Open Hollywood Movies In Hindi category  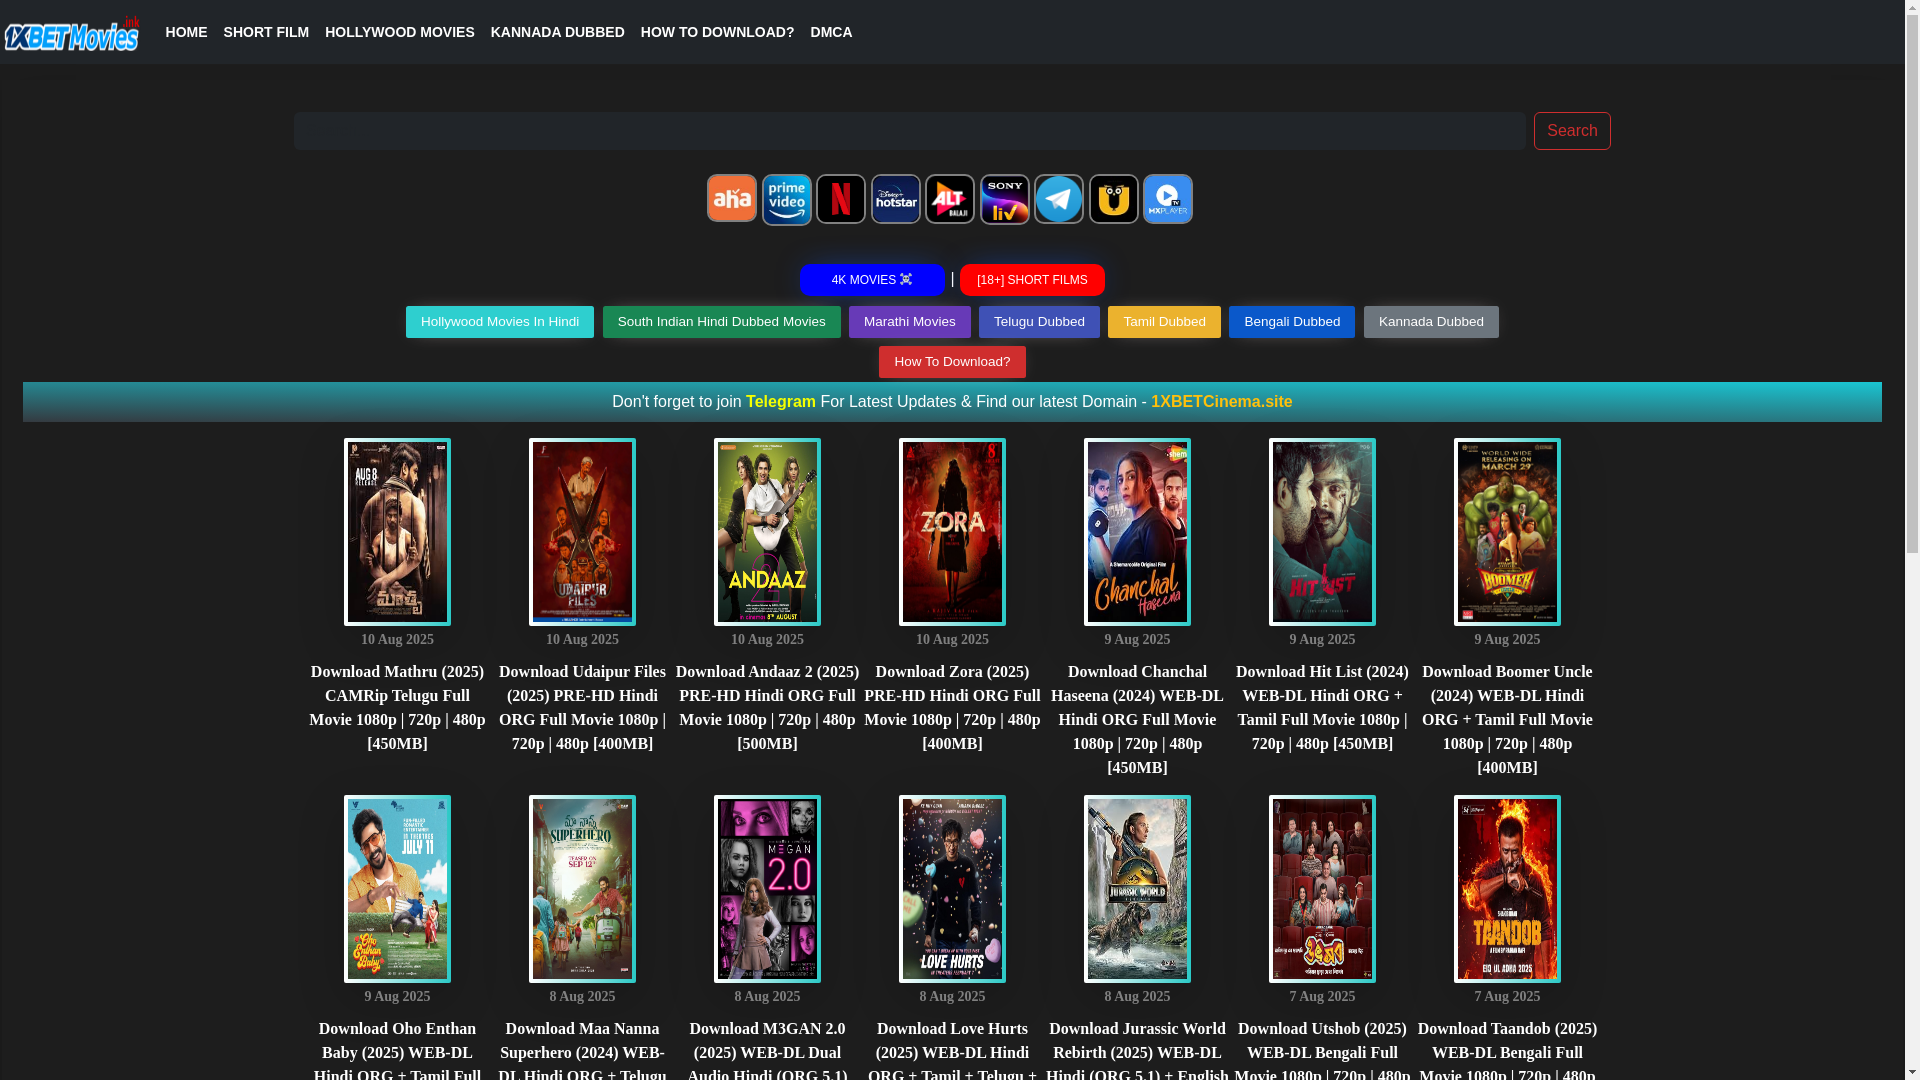500,322
